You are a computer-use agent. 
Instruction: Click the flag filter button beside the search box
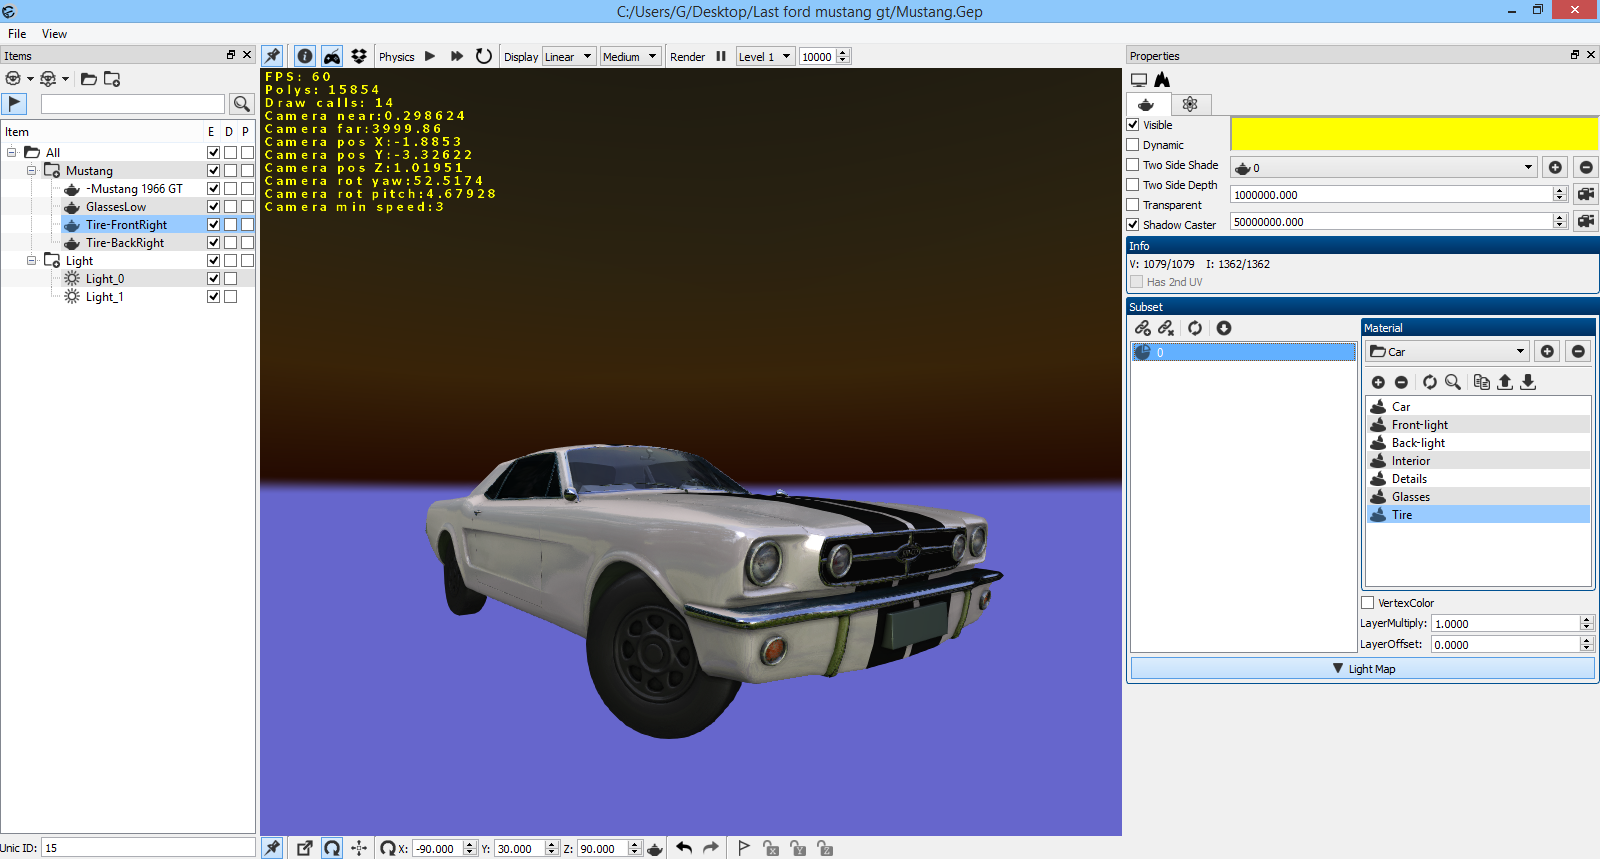coord(14,103)
